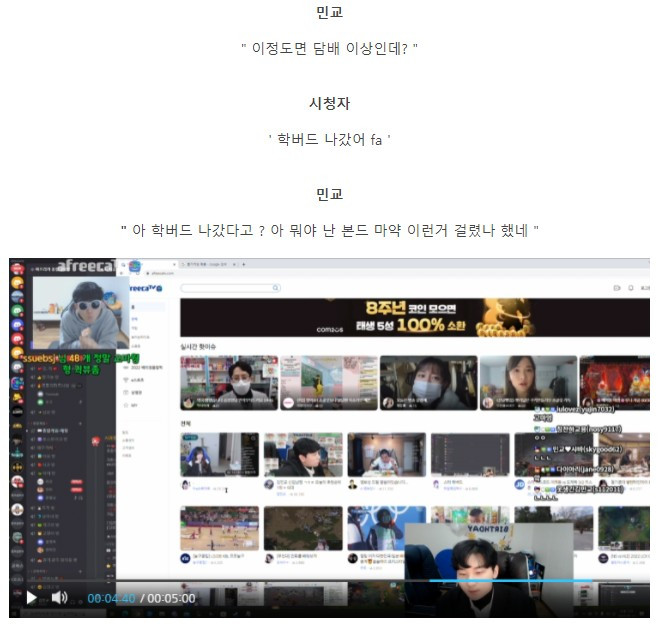Select the green Discord server icon
The width and height of the screenshot is (660, 628).
17,311
